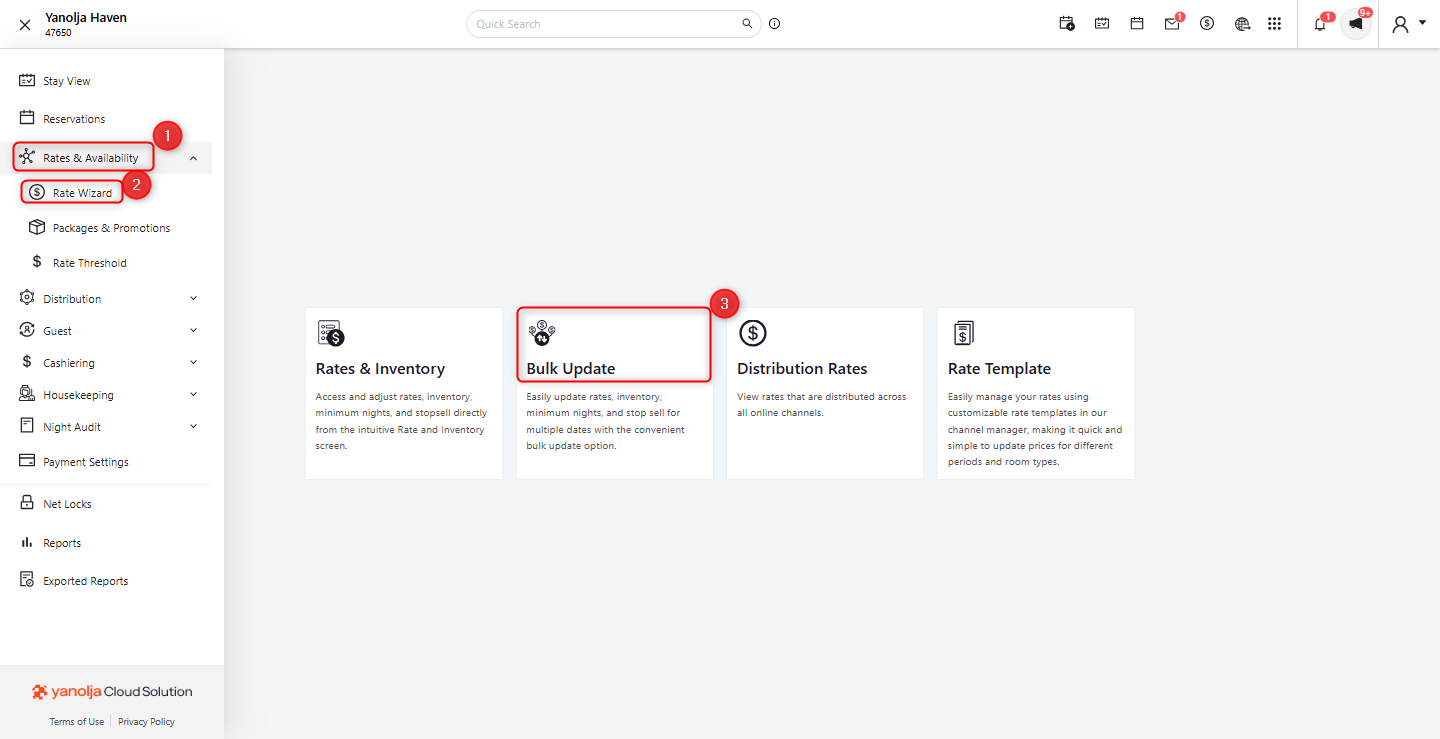Click the Exported Reports icon
1440x739 pixels.
(27, 580)
